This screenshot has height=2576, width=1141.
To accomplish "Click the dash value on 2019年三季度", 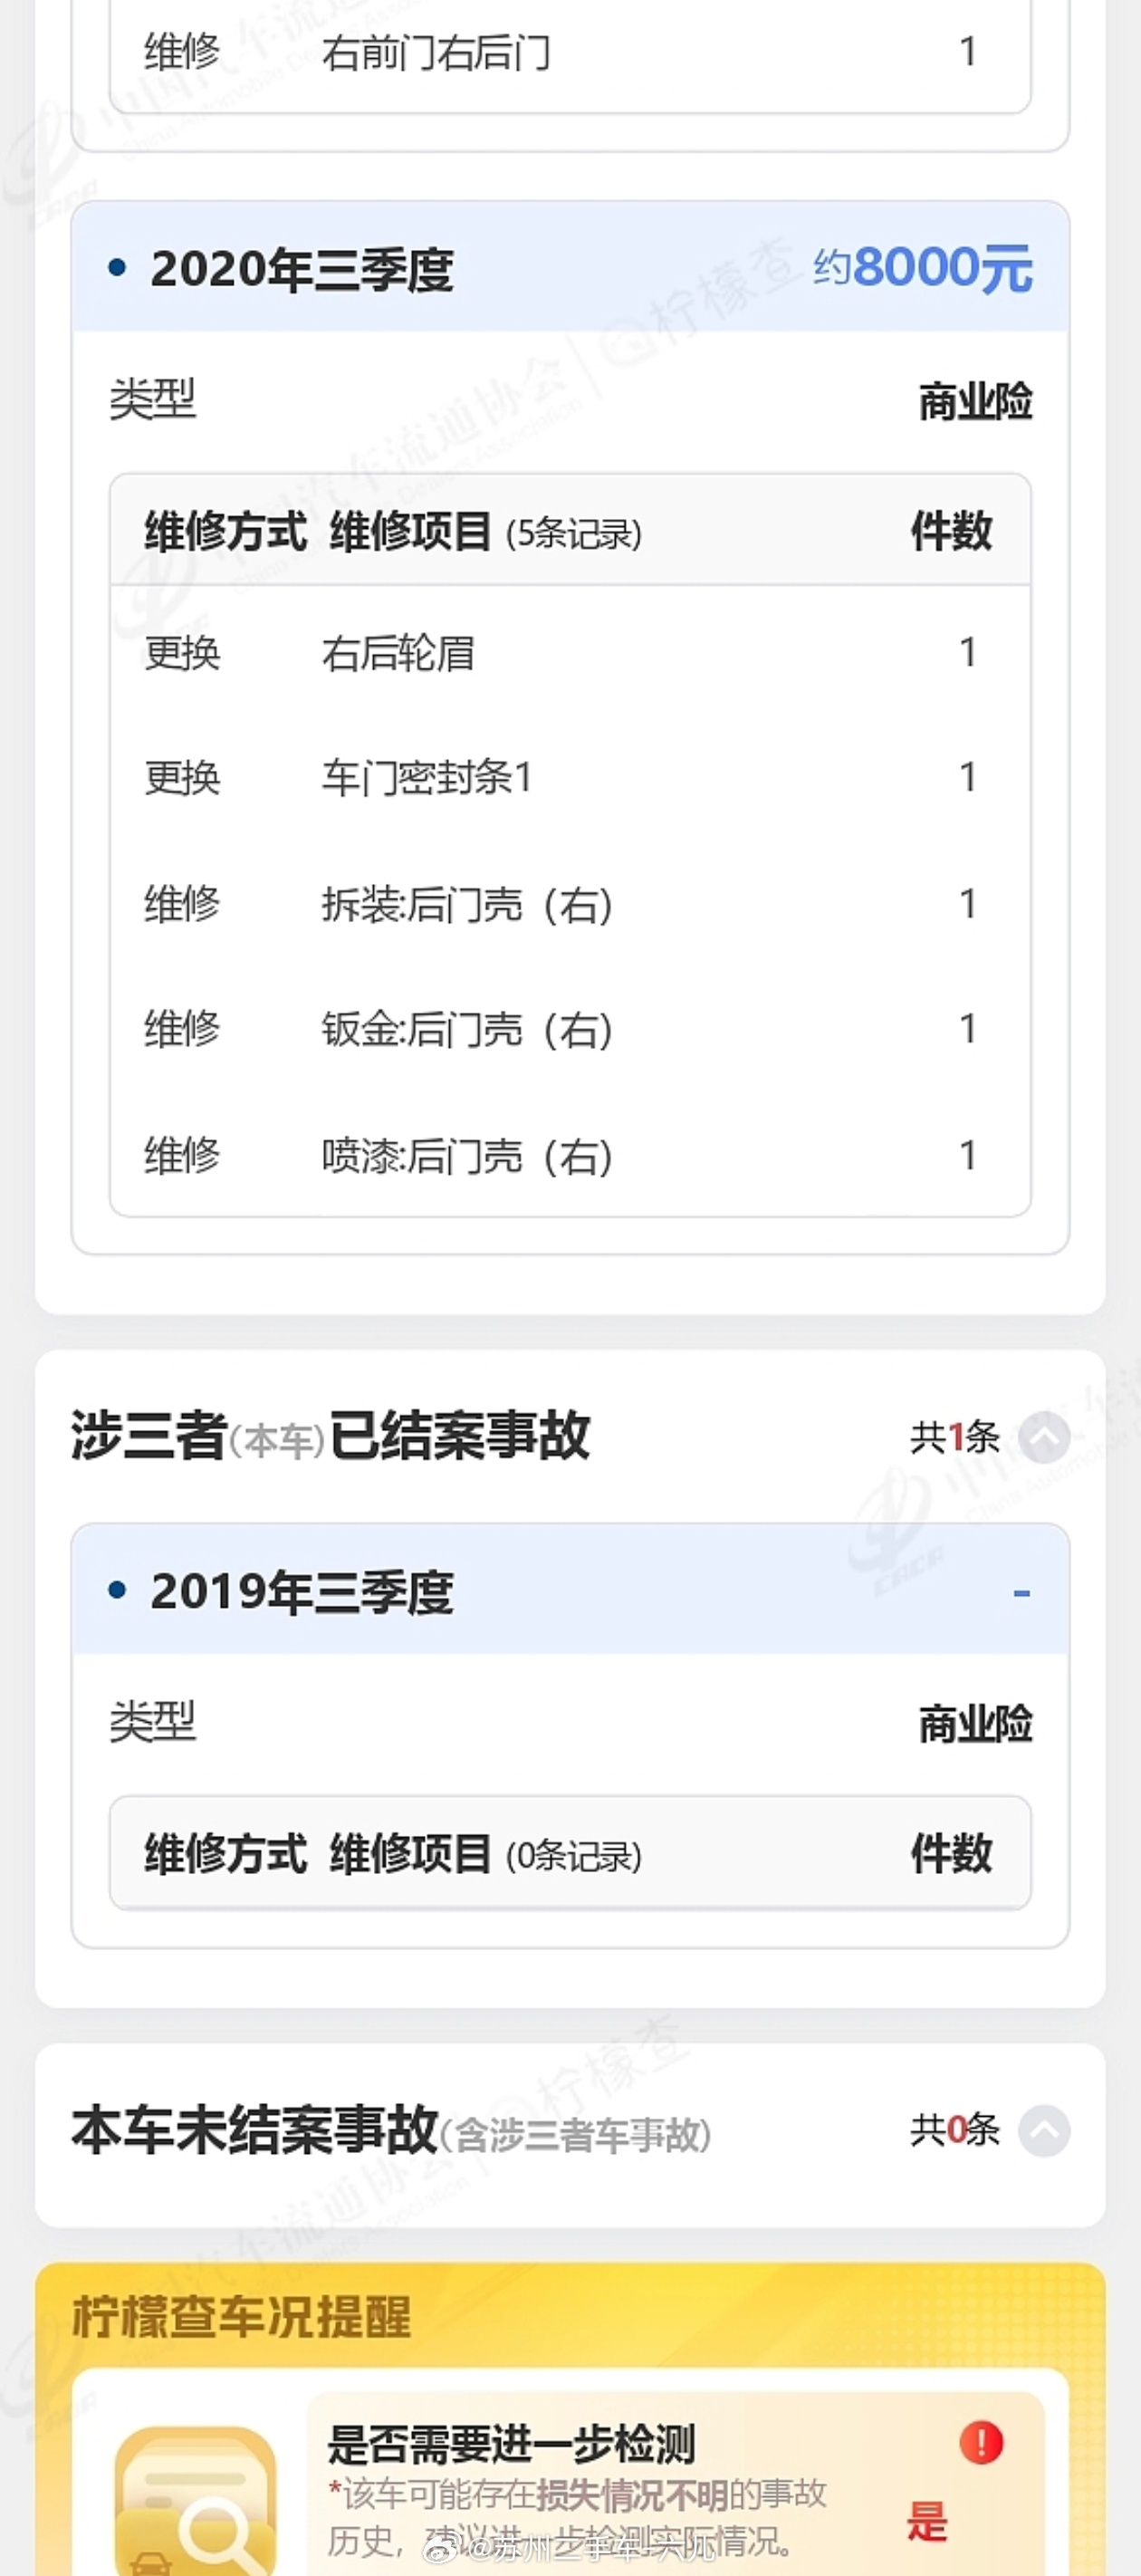I will click(x=1021, y=1593).
